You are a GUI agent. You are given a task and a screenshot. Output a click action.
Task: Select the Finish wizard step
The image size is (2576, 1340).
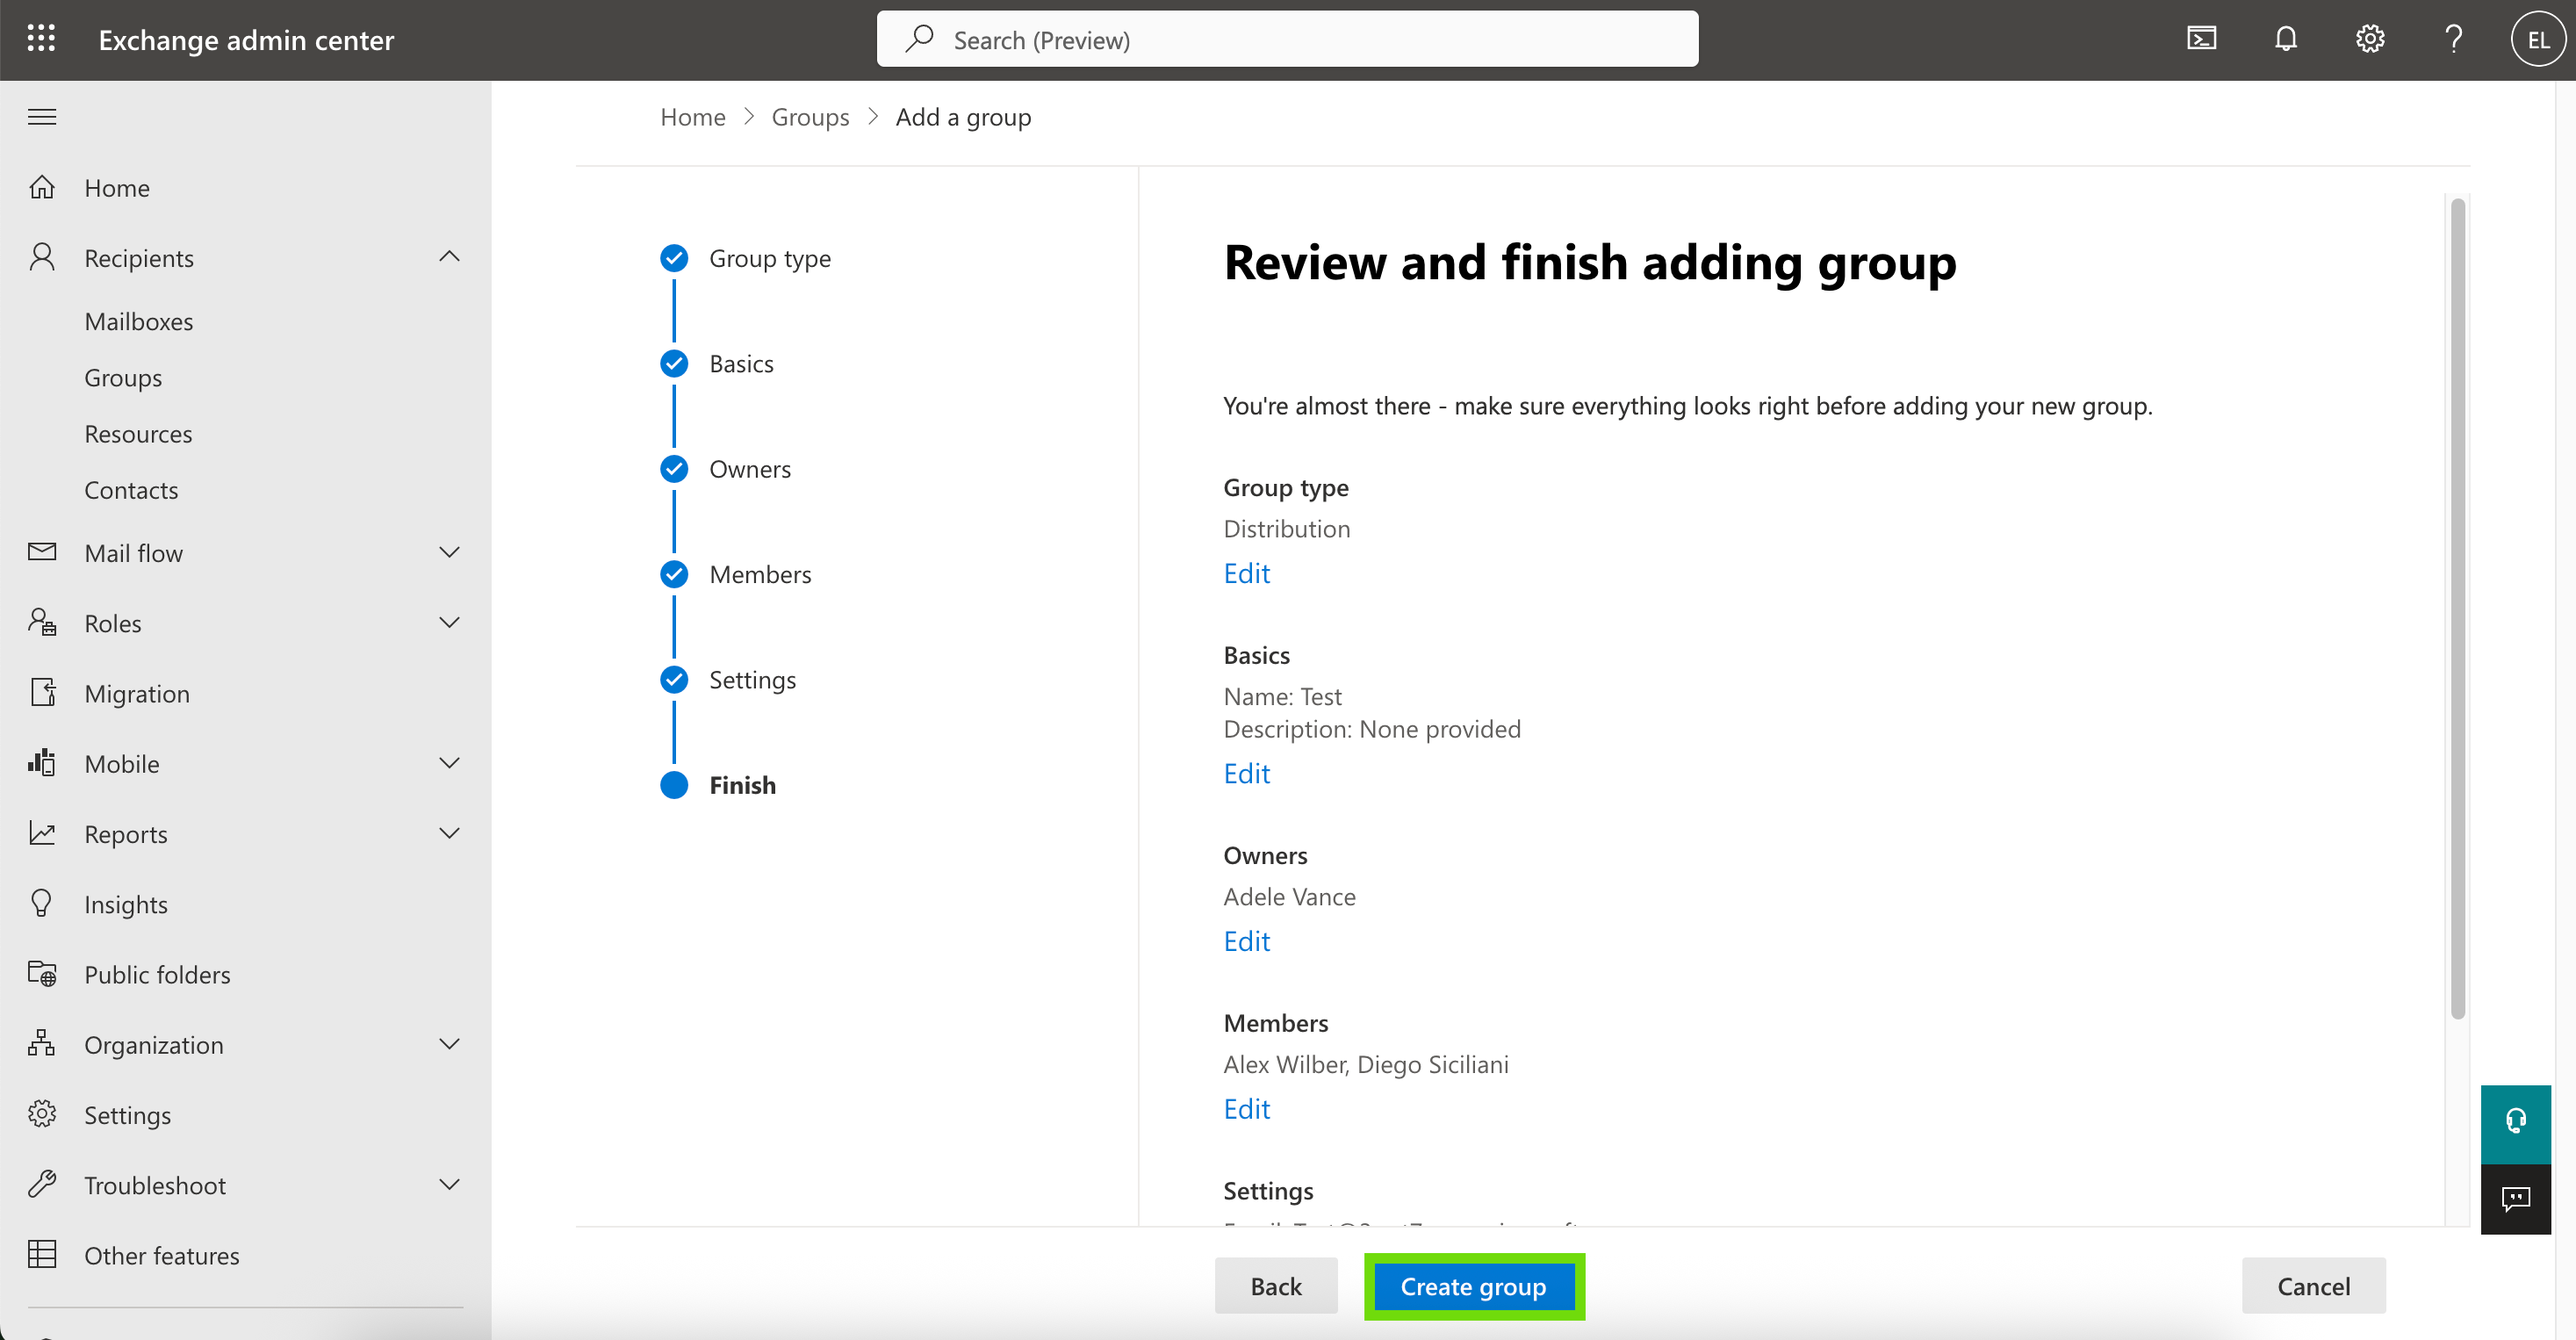pyautogui.click(x=742, y=785)
